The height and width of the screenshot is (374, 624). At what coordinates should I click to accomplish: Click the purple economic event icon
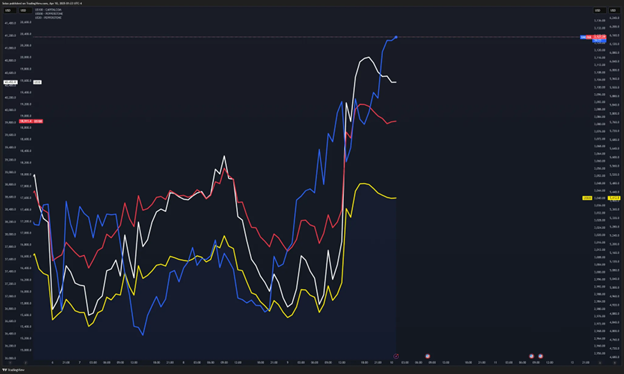396,356
